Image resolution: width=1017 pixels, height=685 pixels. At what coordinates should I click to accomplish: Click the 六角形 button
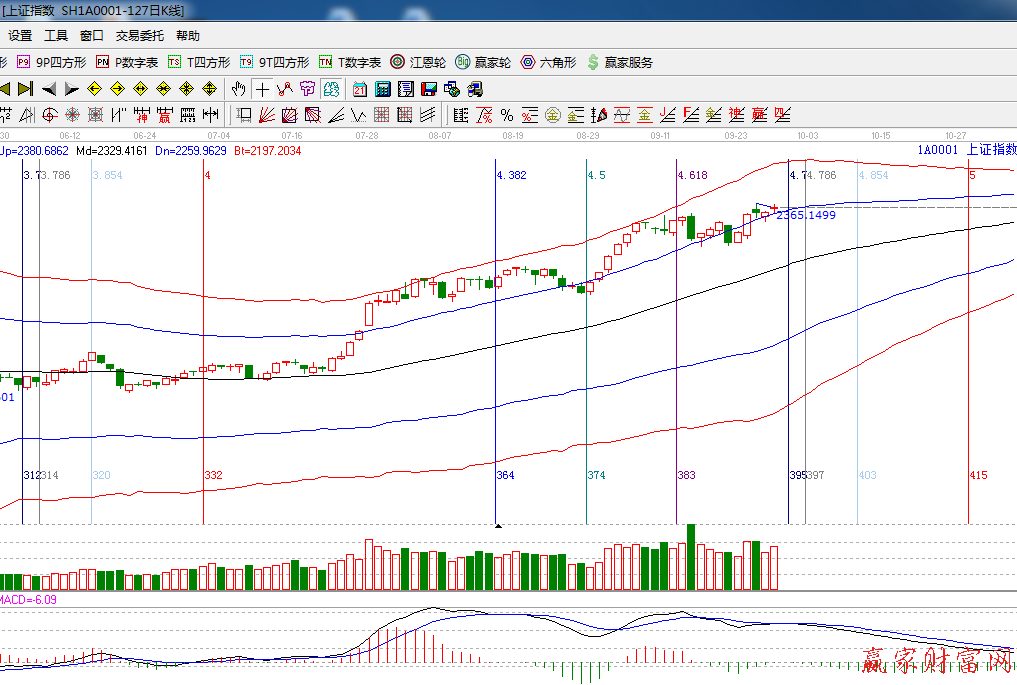coord(548,62)
